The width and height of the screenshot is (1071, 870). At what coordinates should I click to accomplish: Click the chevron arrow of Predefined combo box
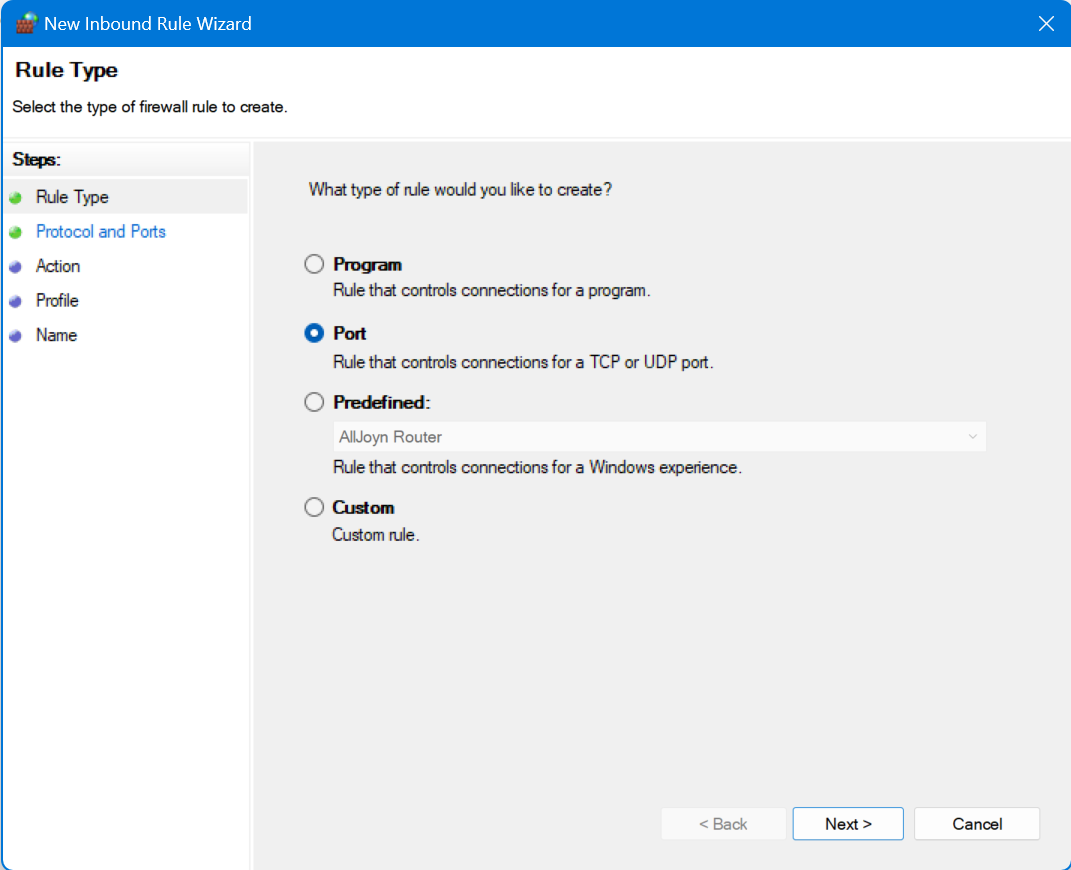point(972,437)
